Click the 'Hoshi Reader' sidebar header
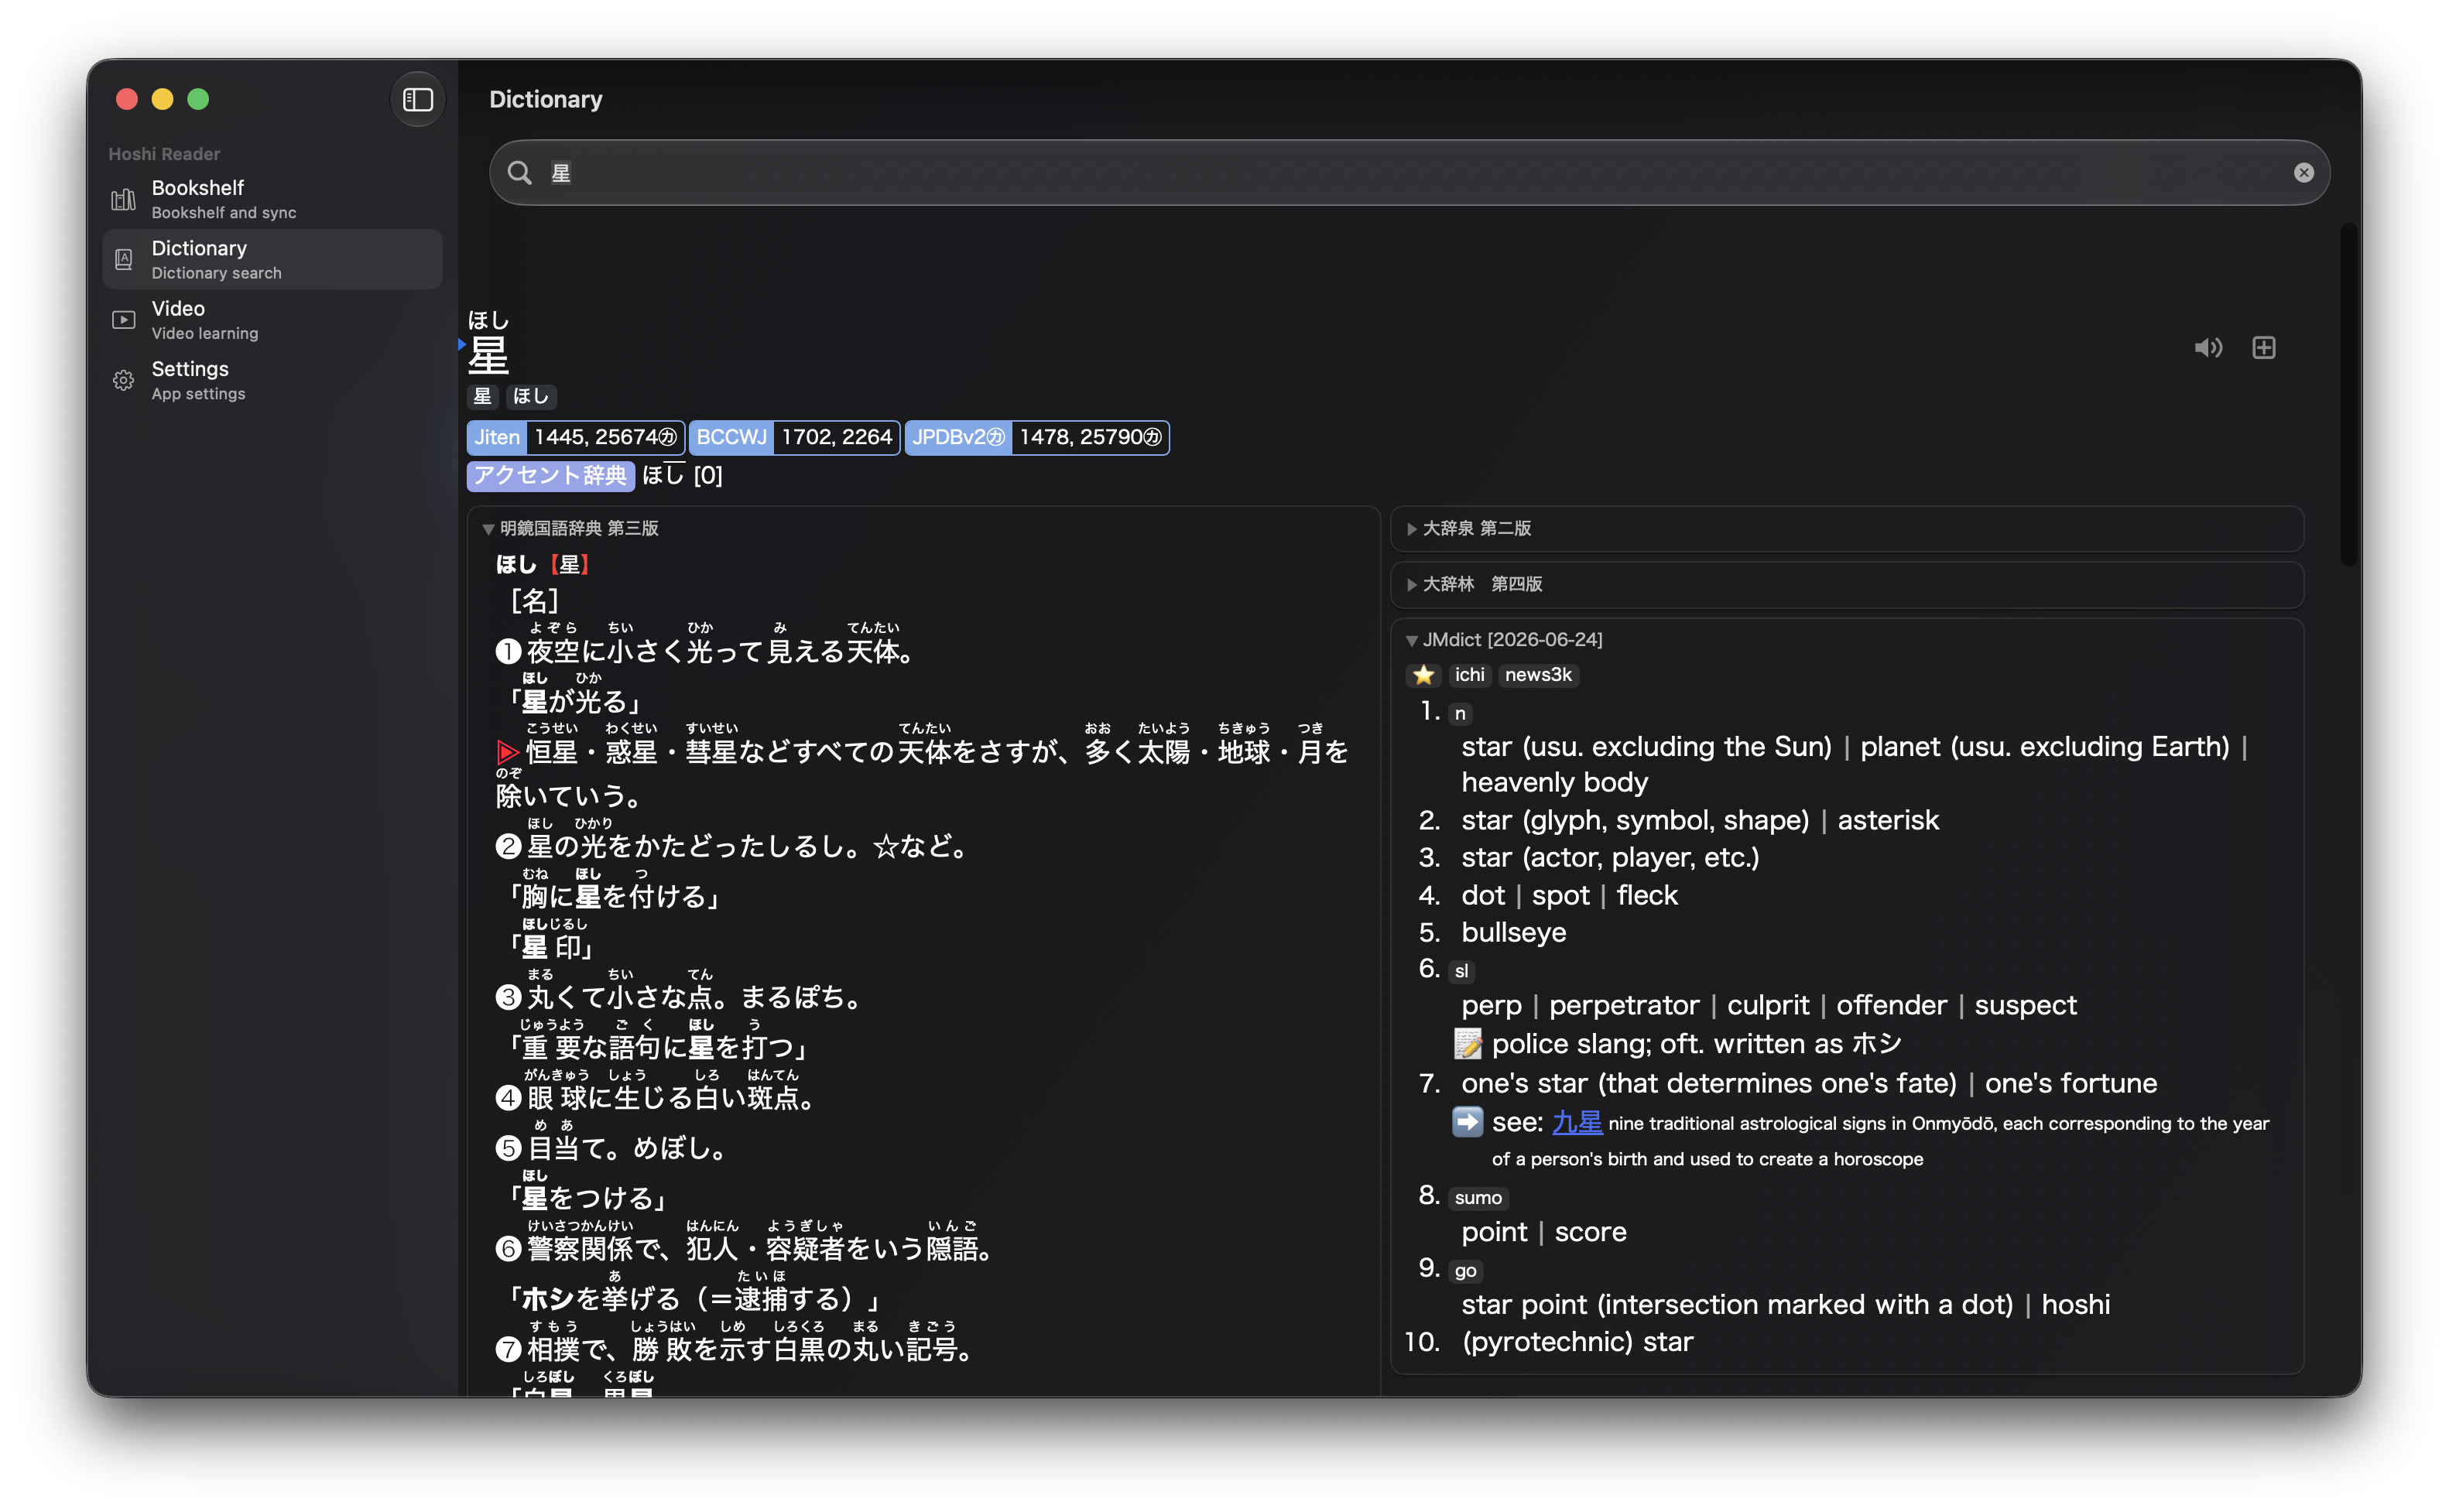This screenshot has width=2449, height=1512. [x=164, y=154]
